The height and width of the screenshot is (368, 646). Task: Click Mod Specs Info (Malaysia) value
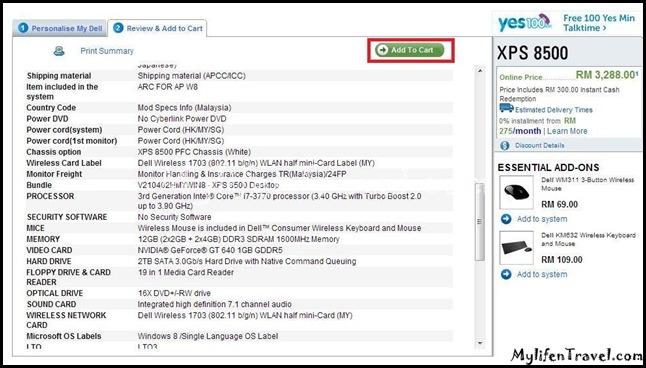(x=184, y=108)
